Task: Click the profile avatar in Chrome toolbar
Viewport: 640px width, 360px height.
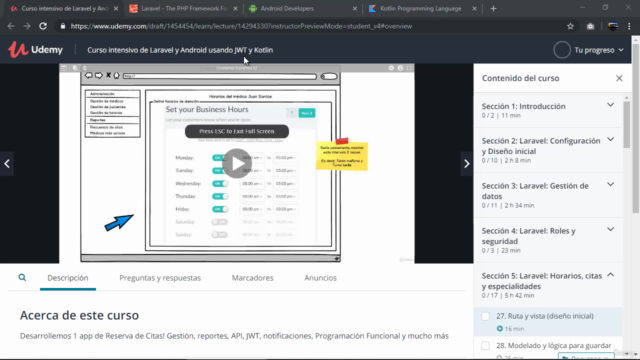Action: pyautogui.click(x=613, y=26)
